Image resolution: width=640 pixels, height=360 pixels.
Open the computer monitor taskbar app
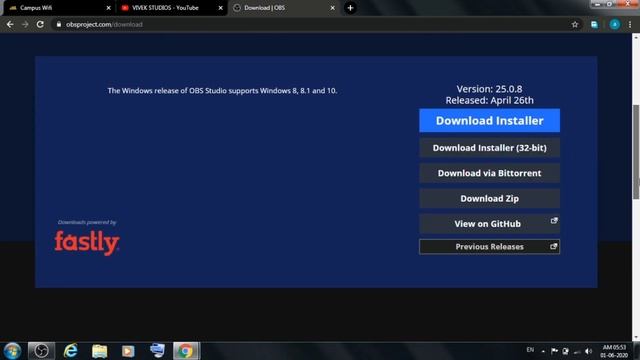tap(157, 350)
